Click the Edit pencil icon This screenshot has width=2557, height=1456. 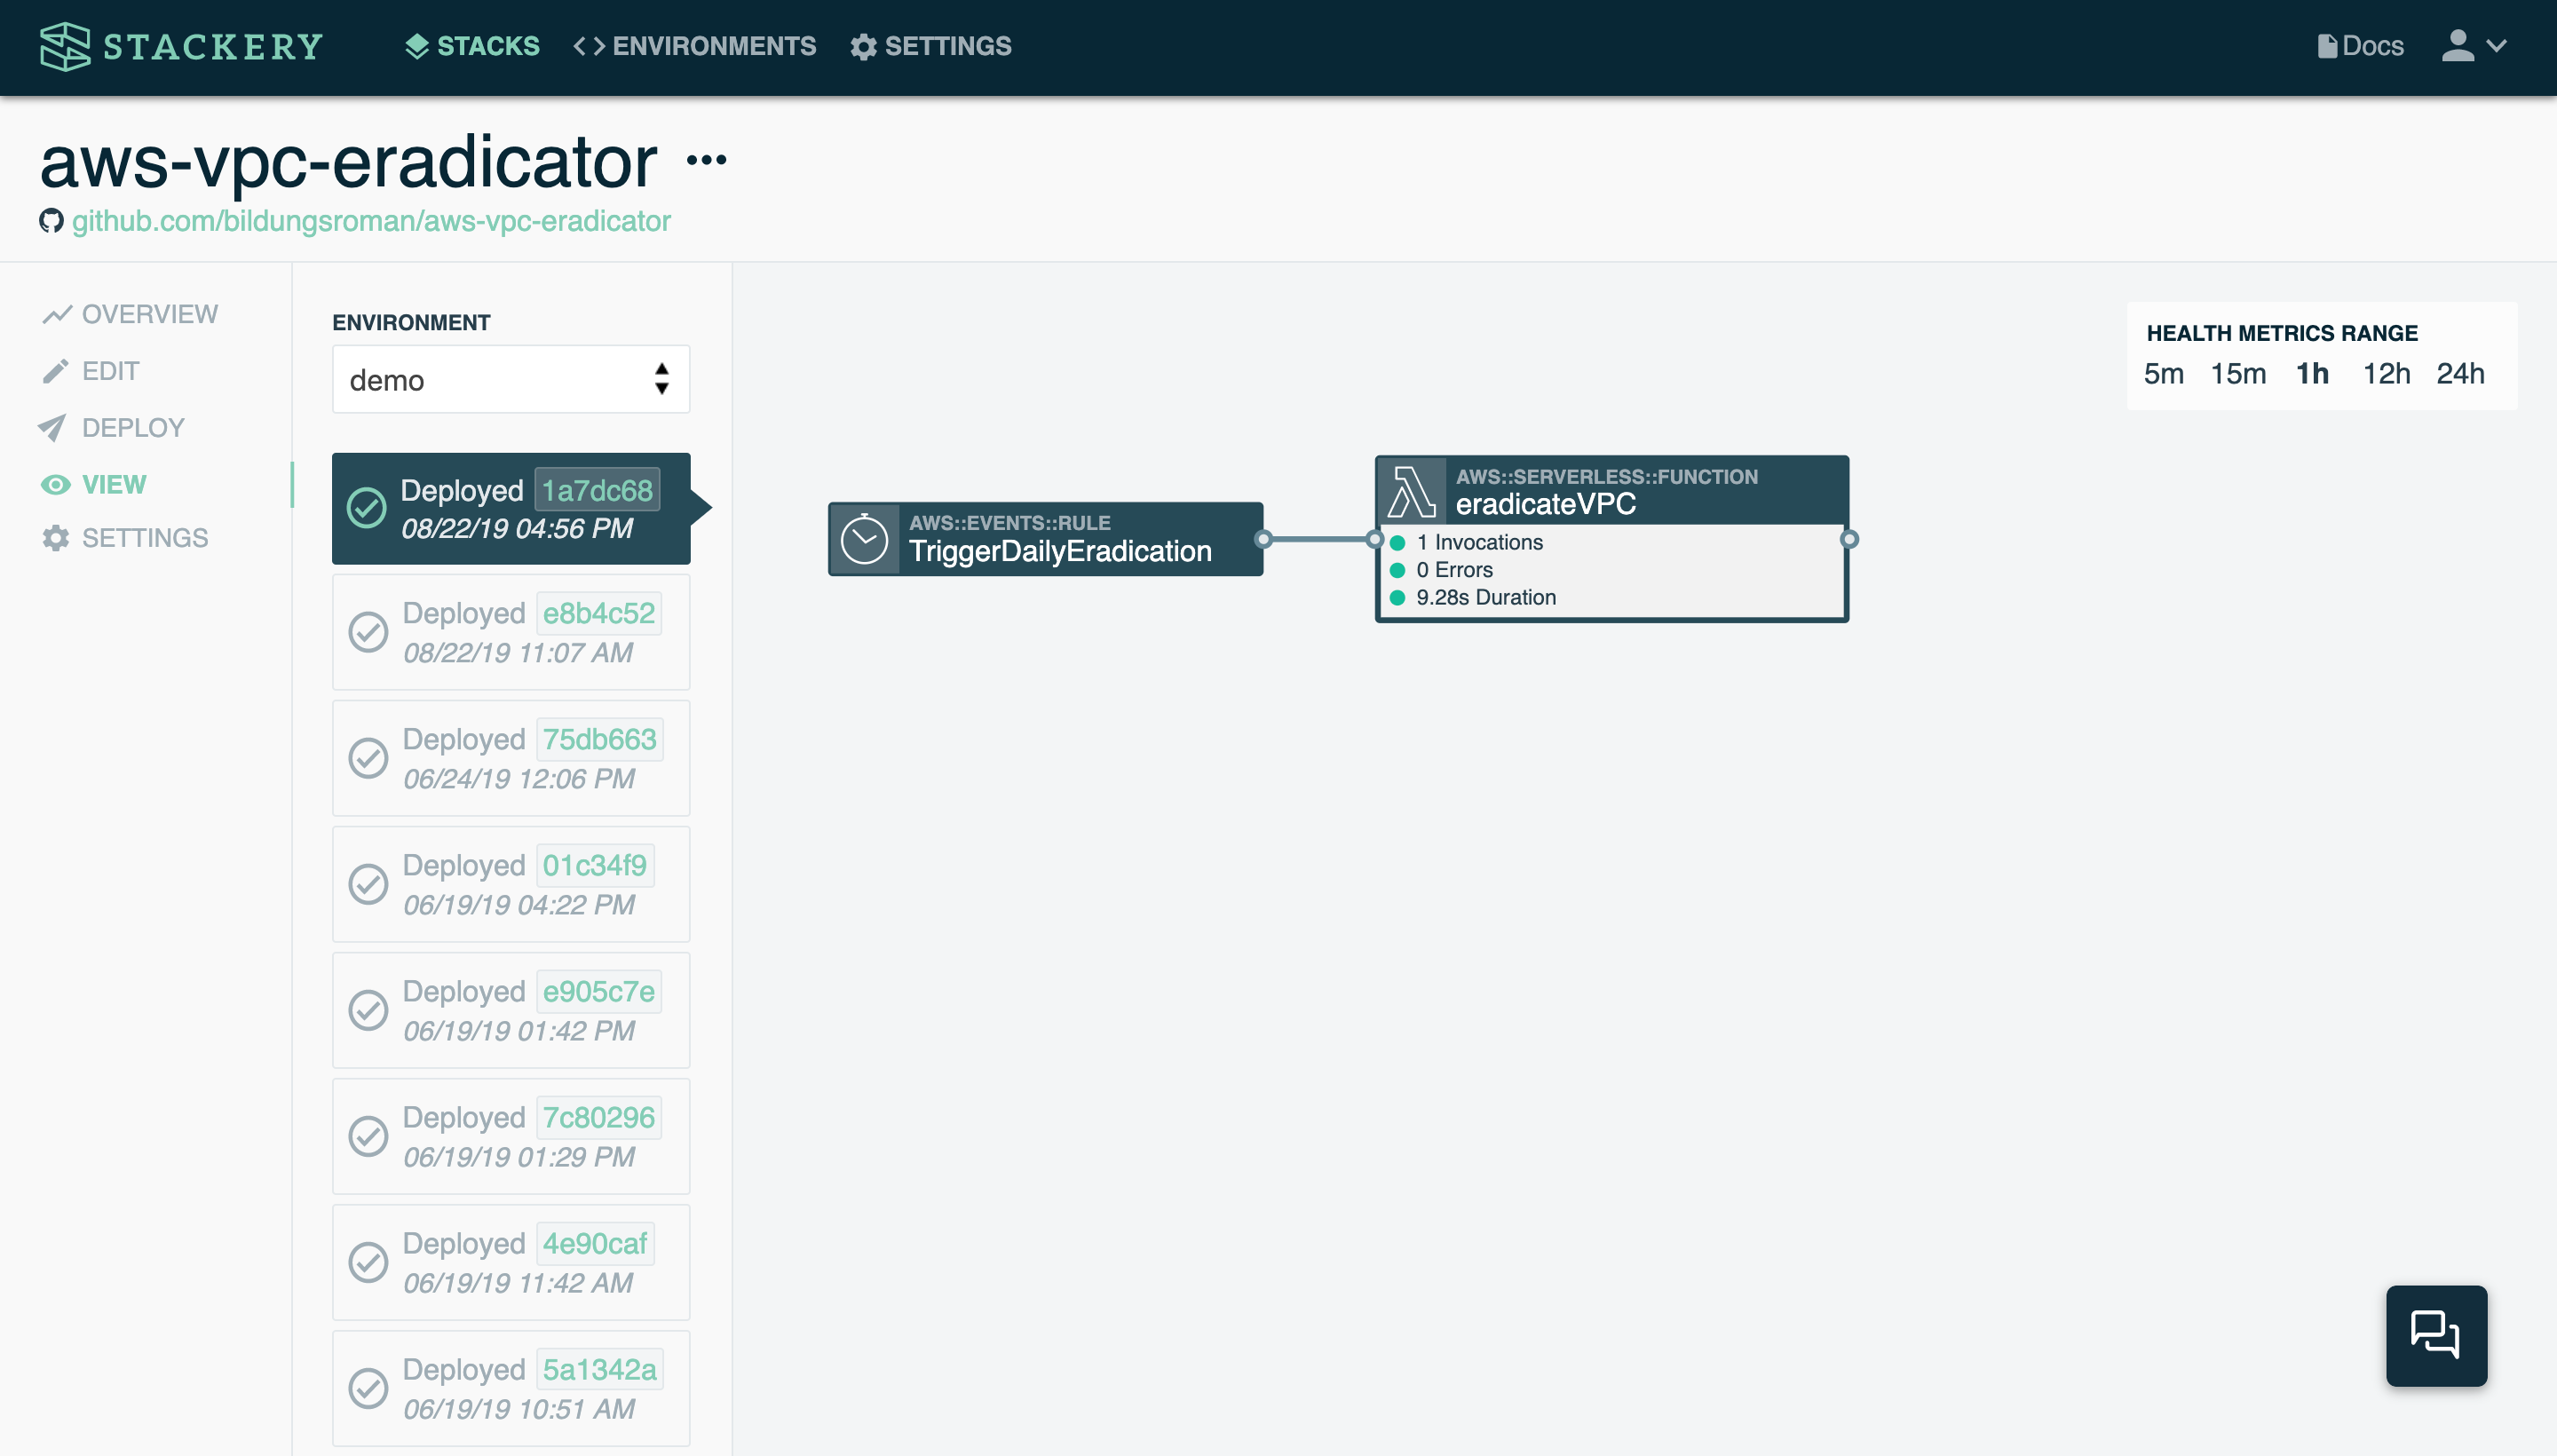tap(56, 371)
